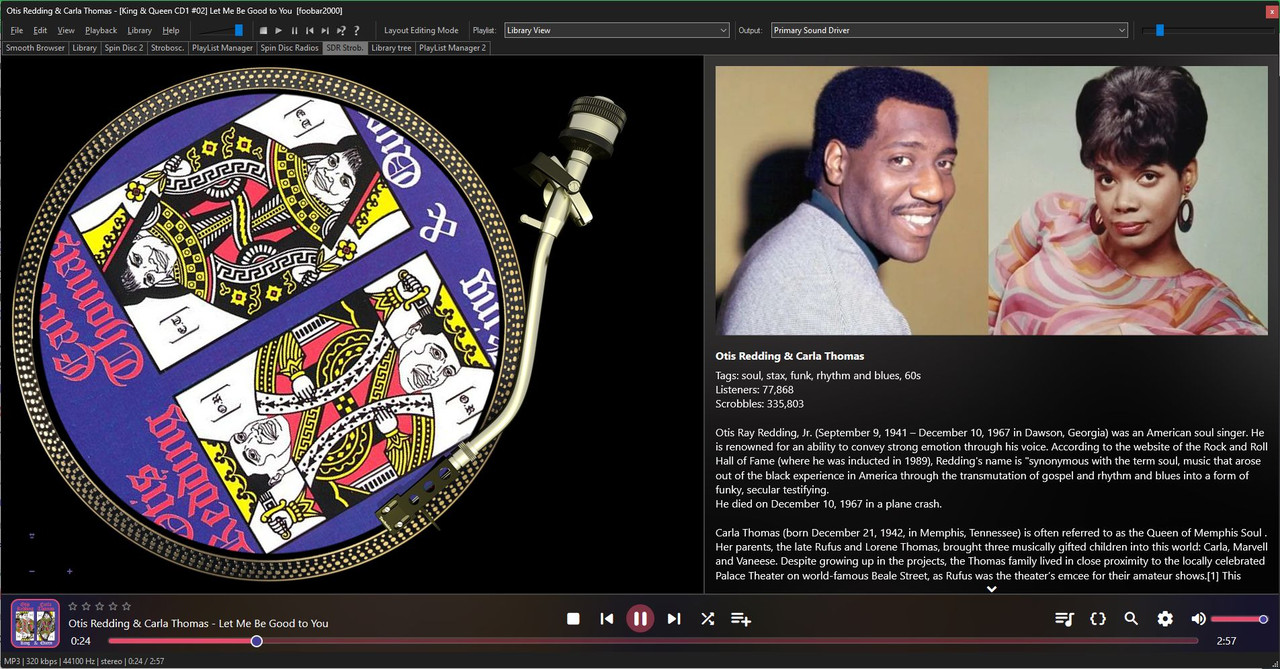
Task: Click the toolbar pause icon
Action: click(294, 30)
